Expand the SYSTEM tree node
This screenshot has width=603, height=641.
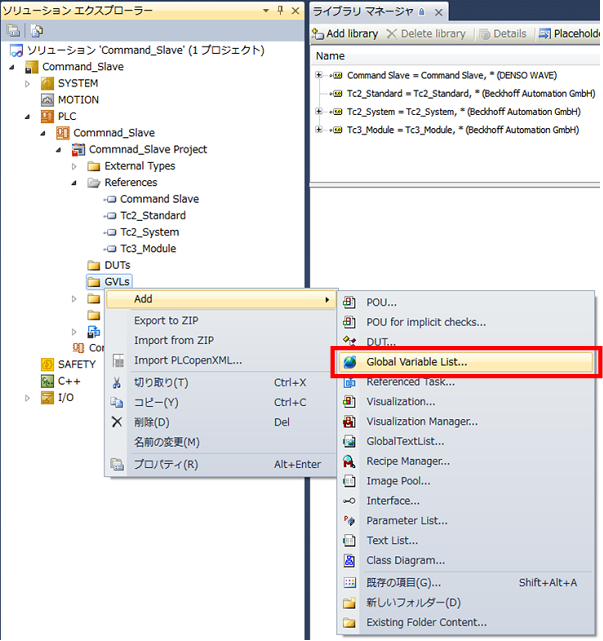[28, 83]
